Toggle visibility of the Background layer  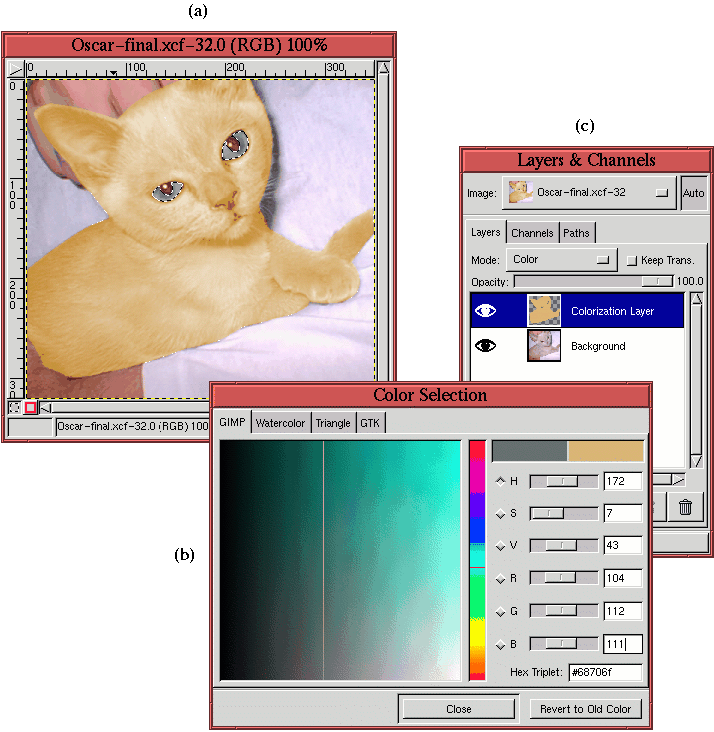[x=486, y=346]
